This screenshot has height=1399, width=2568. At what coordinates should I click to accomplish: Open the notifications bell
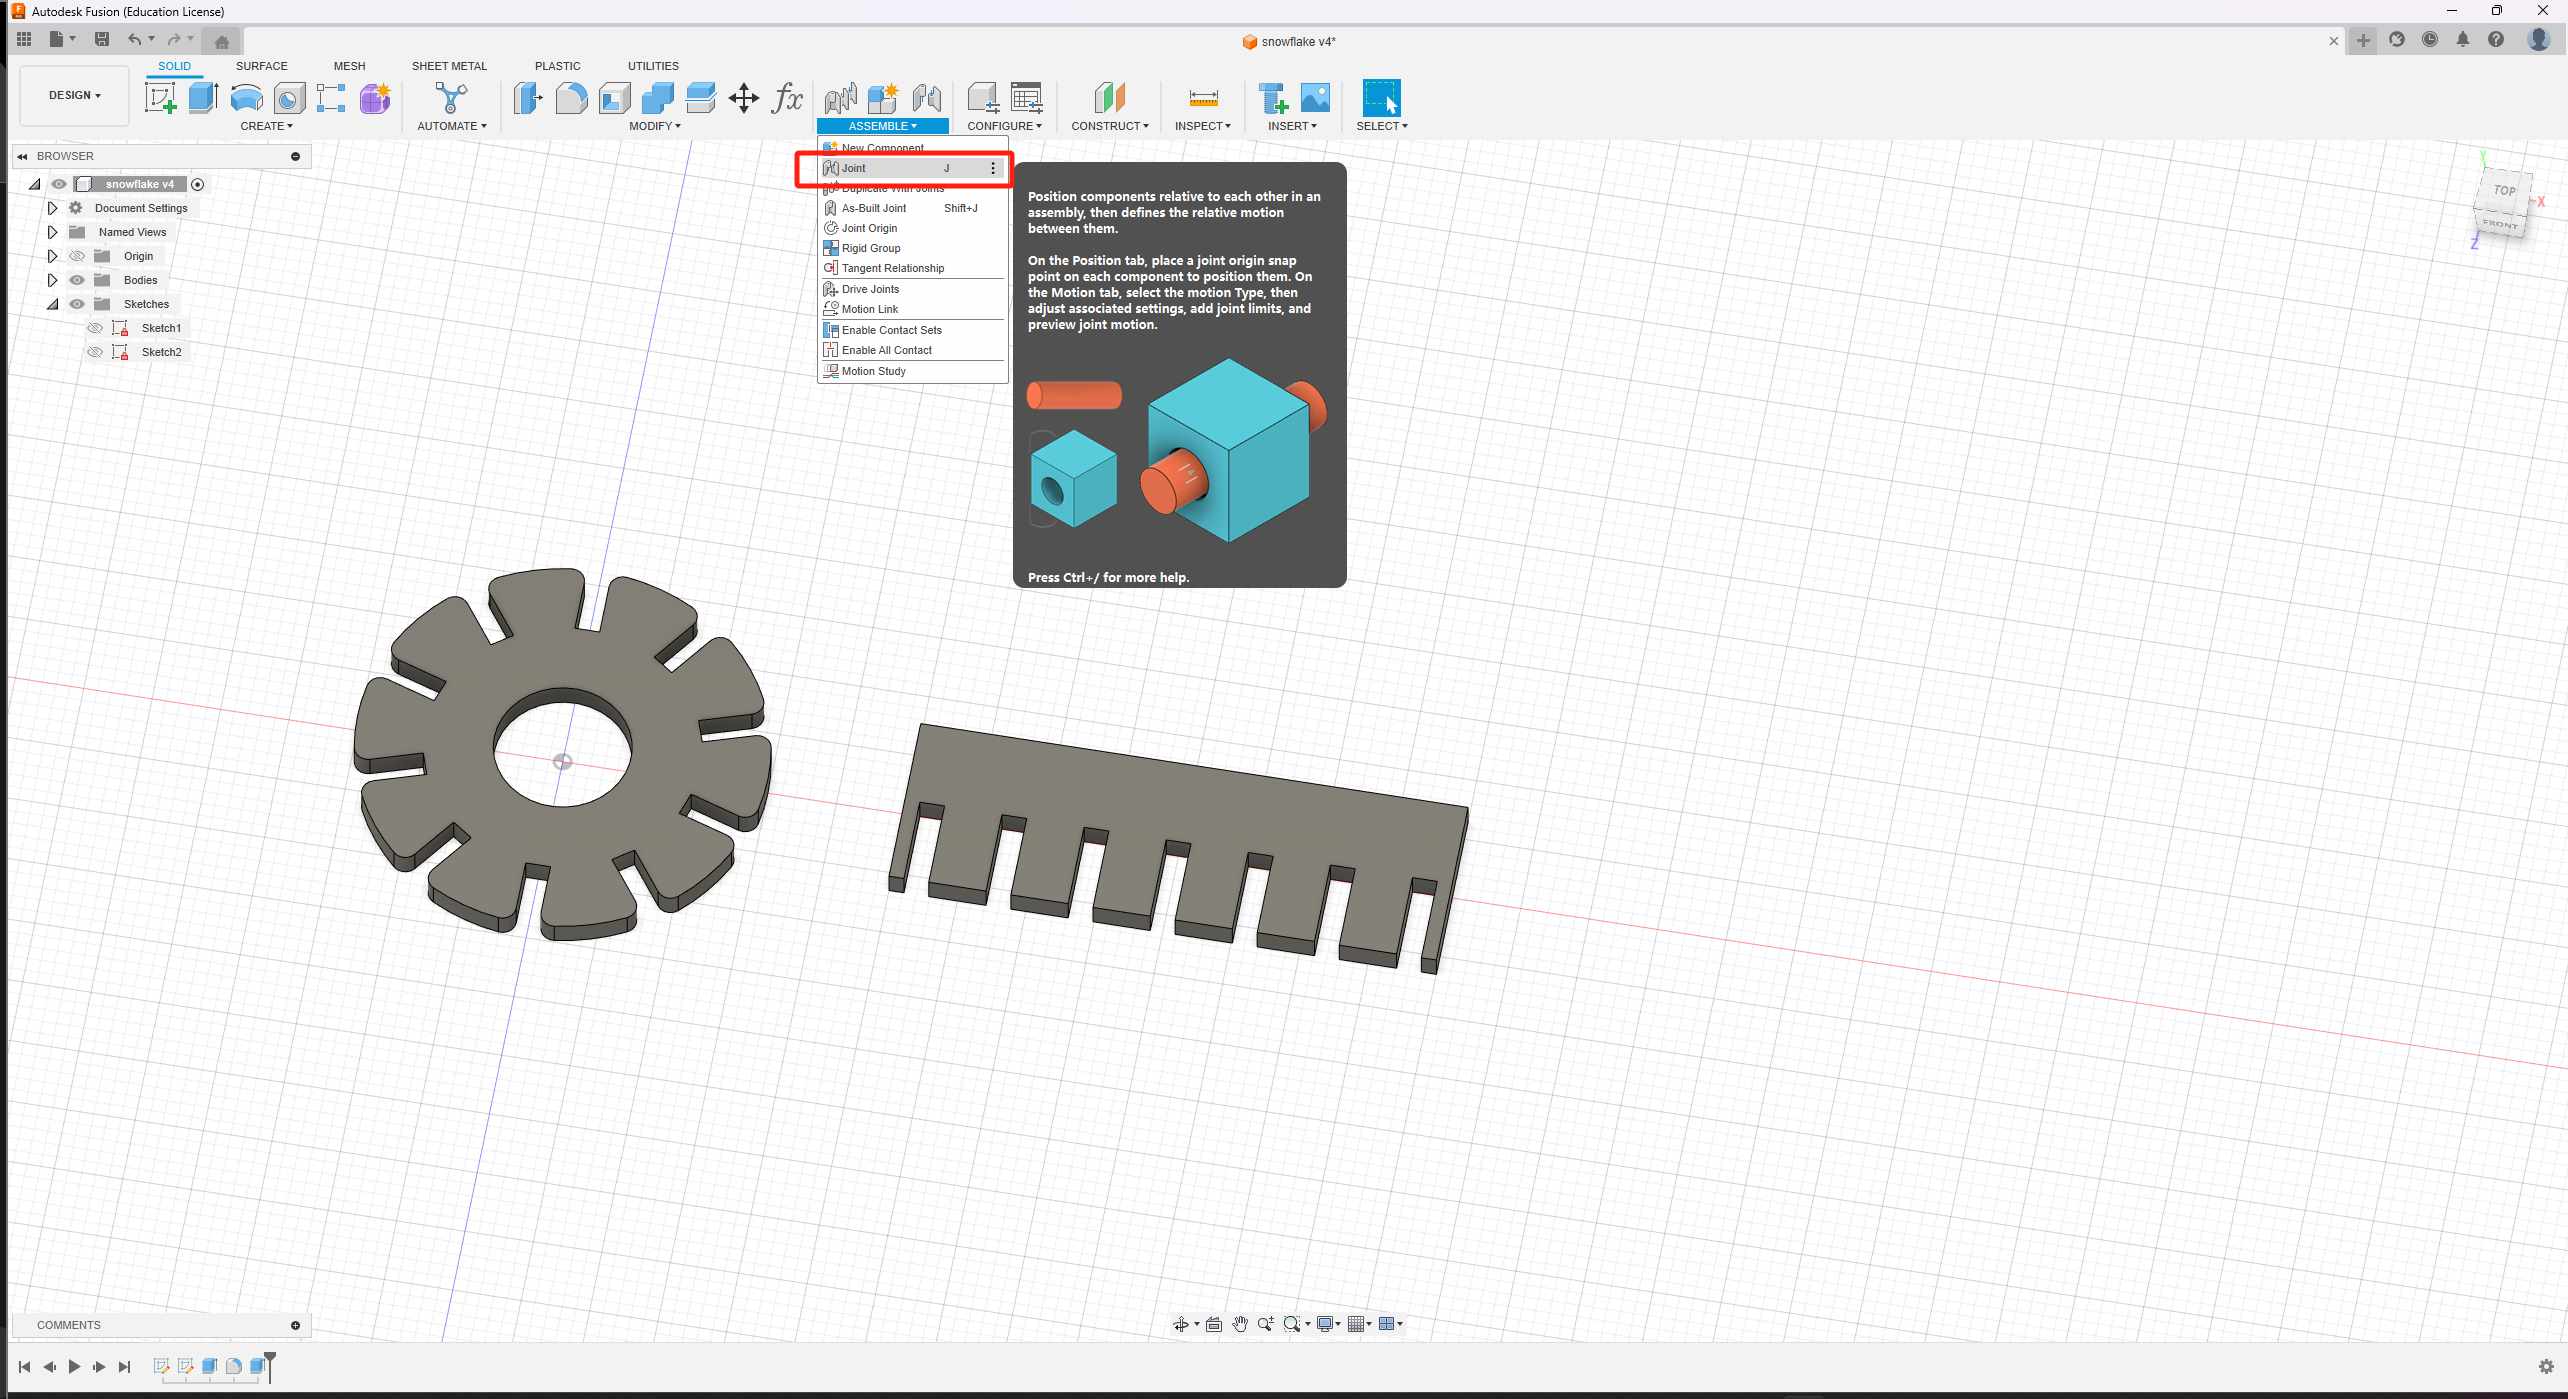coord(2463,40)
